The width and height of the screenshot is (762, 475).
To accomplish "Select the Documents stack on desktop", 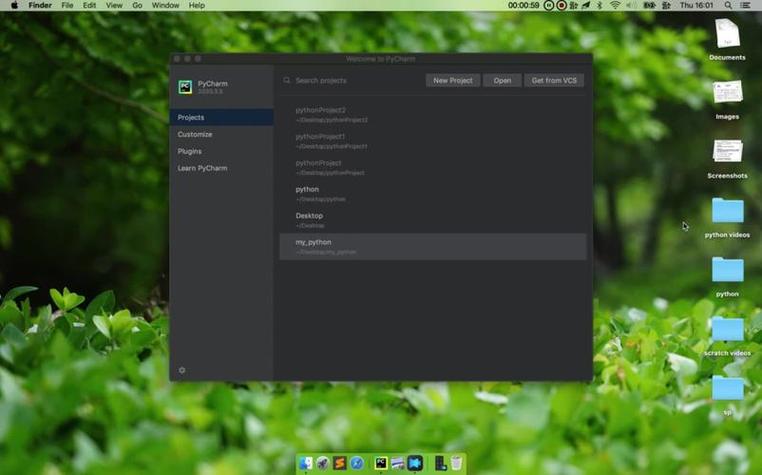I will point(727,33).
